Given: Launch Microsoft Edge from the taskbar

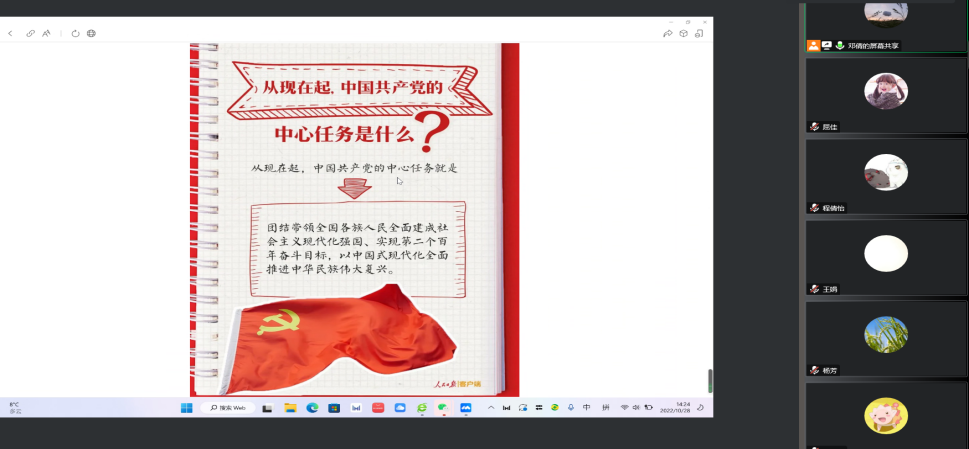Looking at the screenshot, I should click(312, 408).
